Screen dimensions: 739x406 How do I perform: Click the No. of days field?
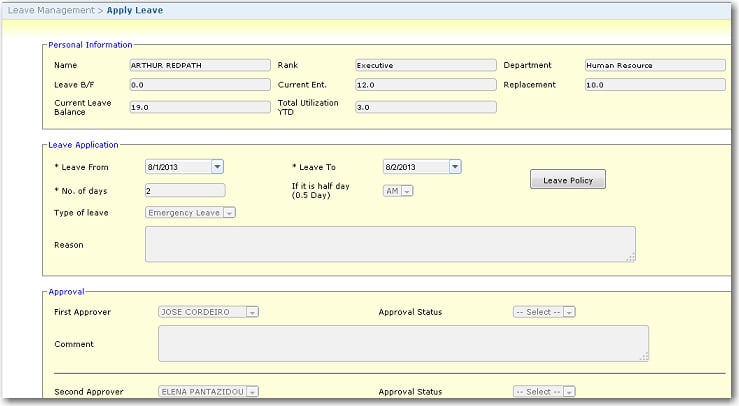(185, 190)
